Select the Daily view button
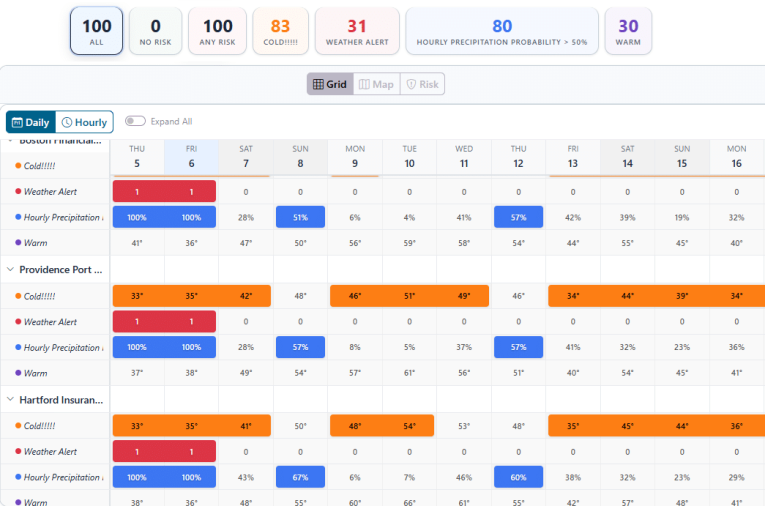The height and width of the screenshot is (506, 765). click(x=31, y=122)
